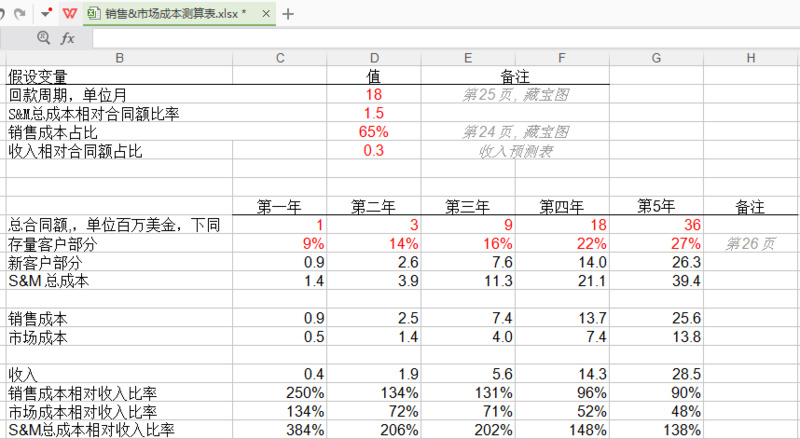Select the 销售成本相对收入比率 row label
The height and width of the screenshot is (439, 800).
[119, 393]
